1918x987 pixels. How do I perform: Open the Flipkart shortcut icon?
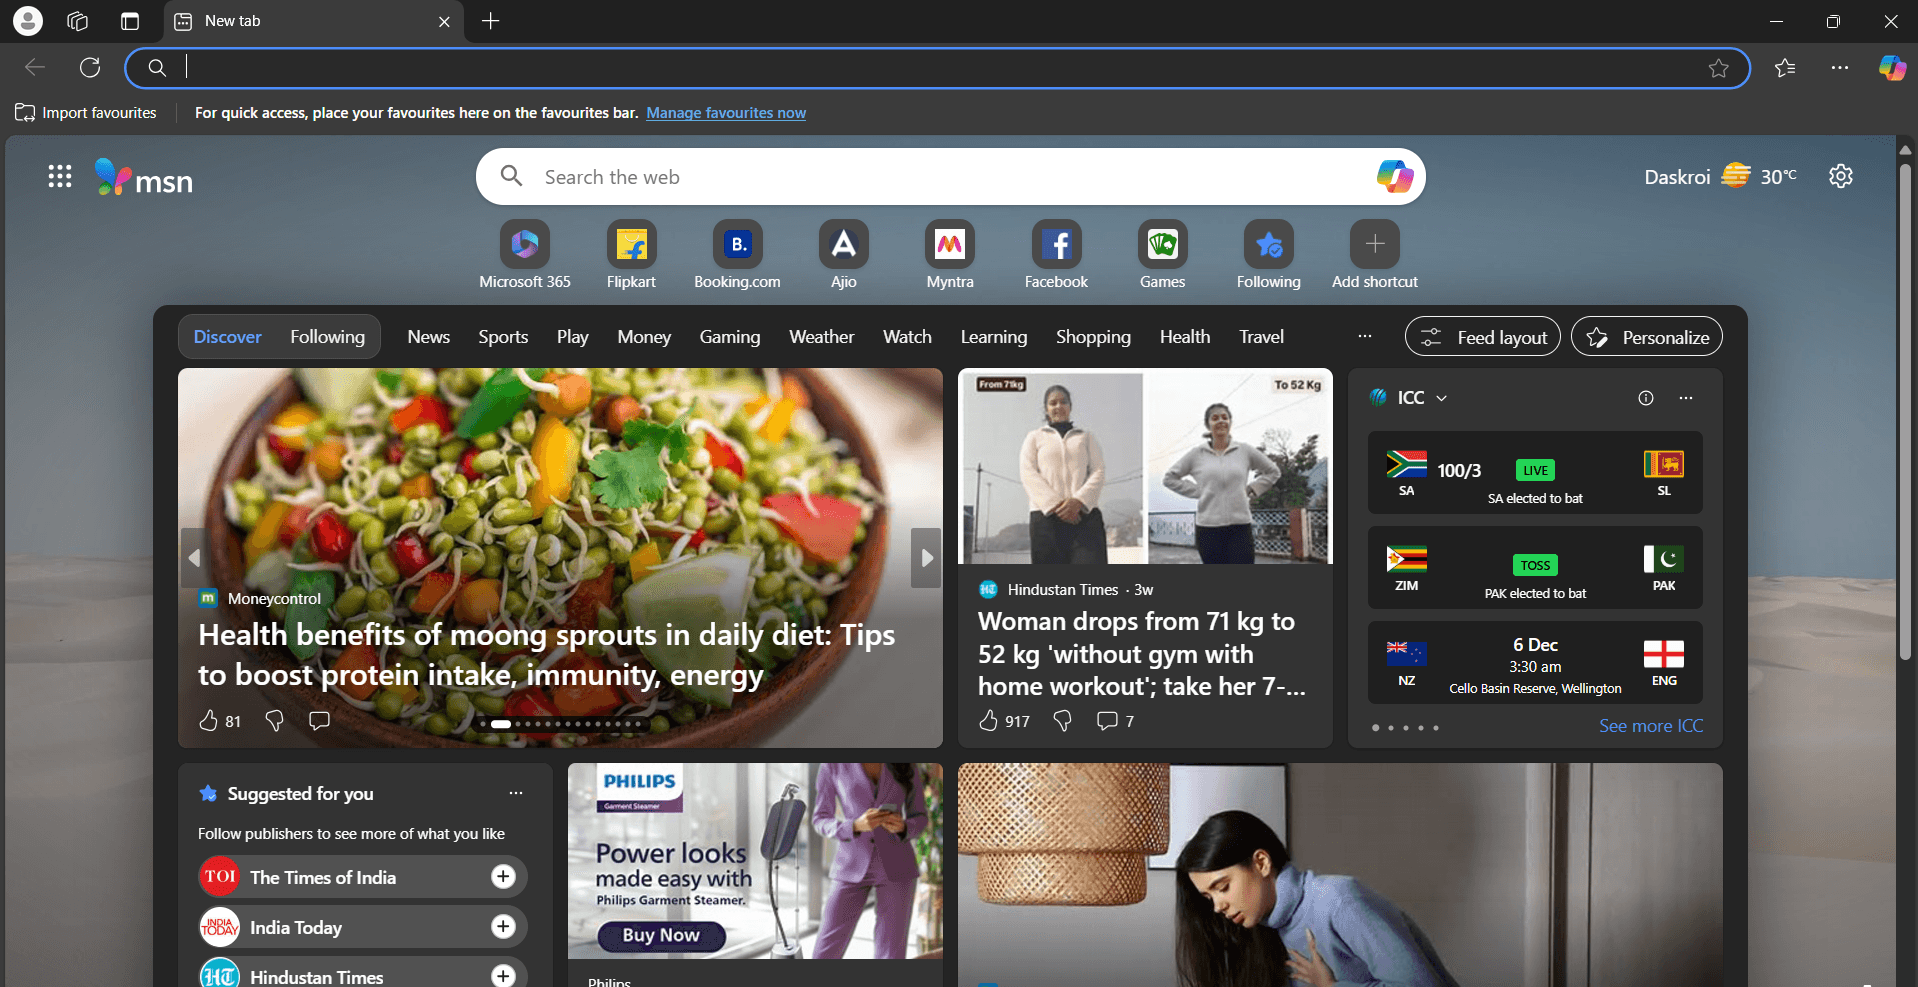[x=631, y=245]
